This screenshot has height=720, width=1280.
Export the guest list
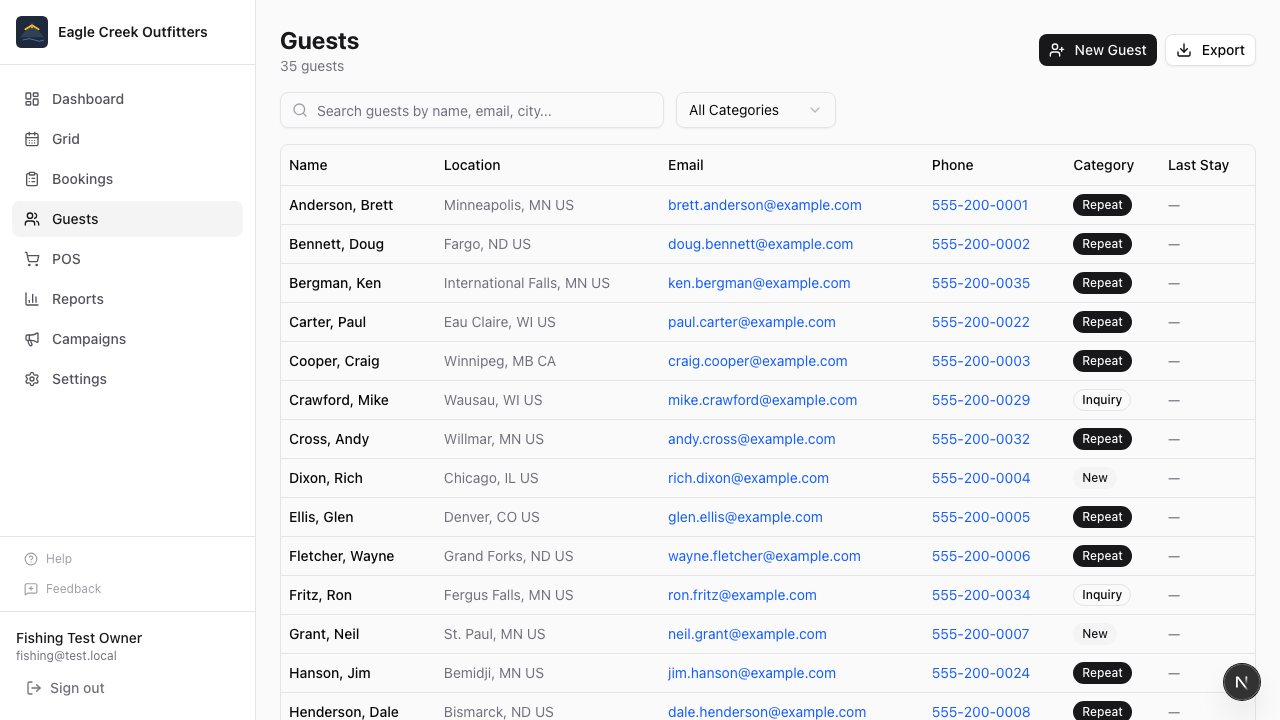pos(1209,50)
